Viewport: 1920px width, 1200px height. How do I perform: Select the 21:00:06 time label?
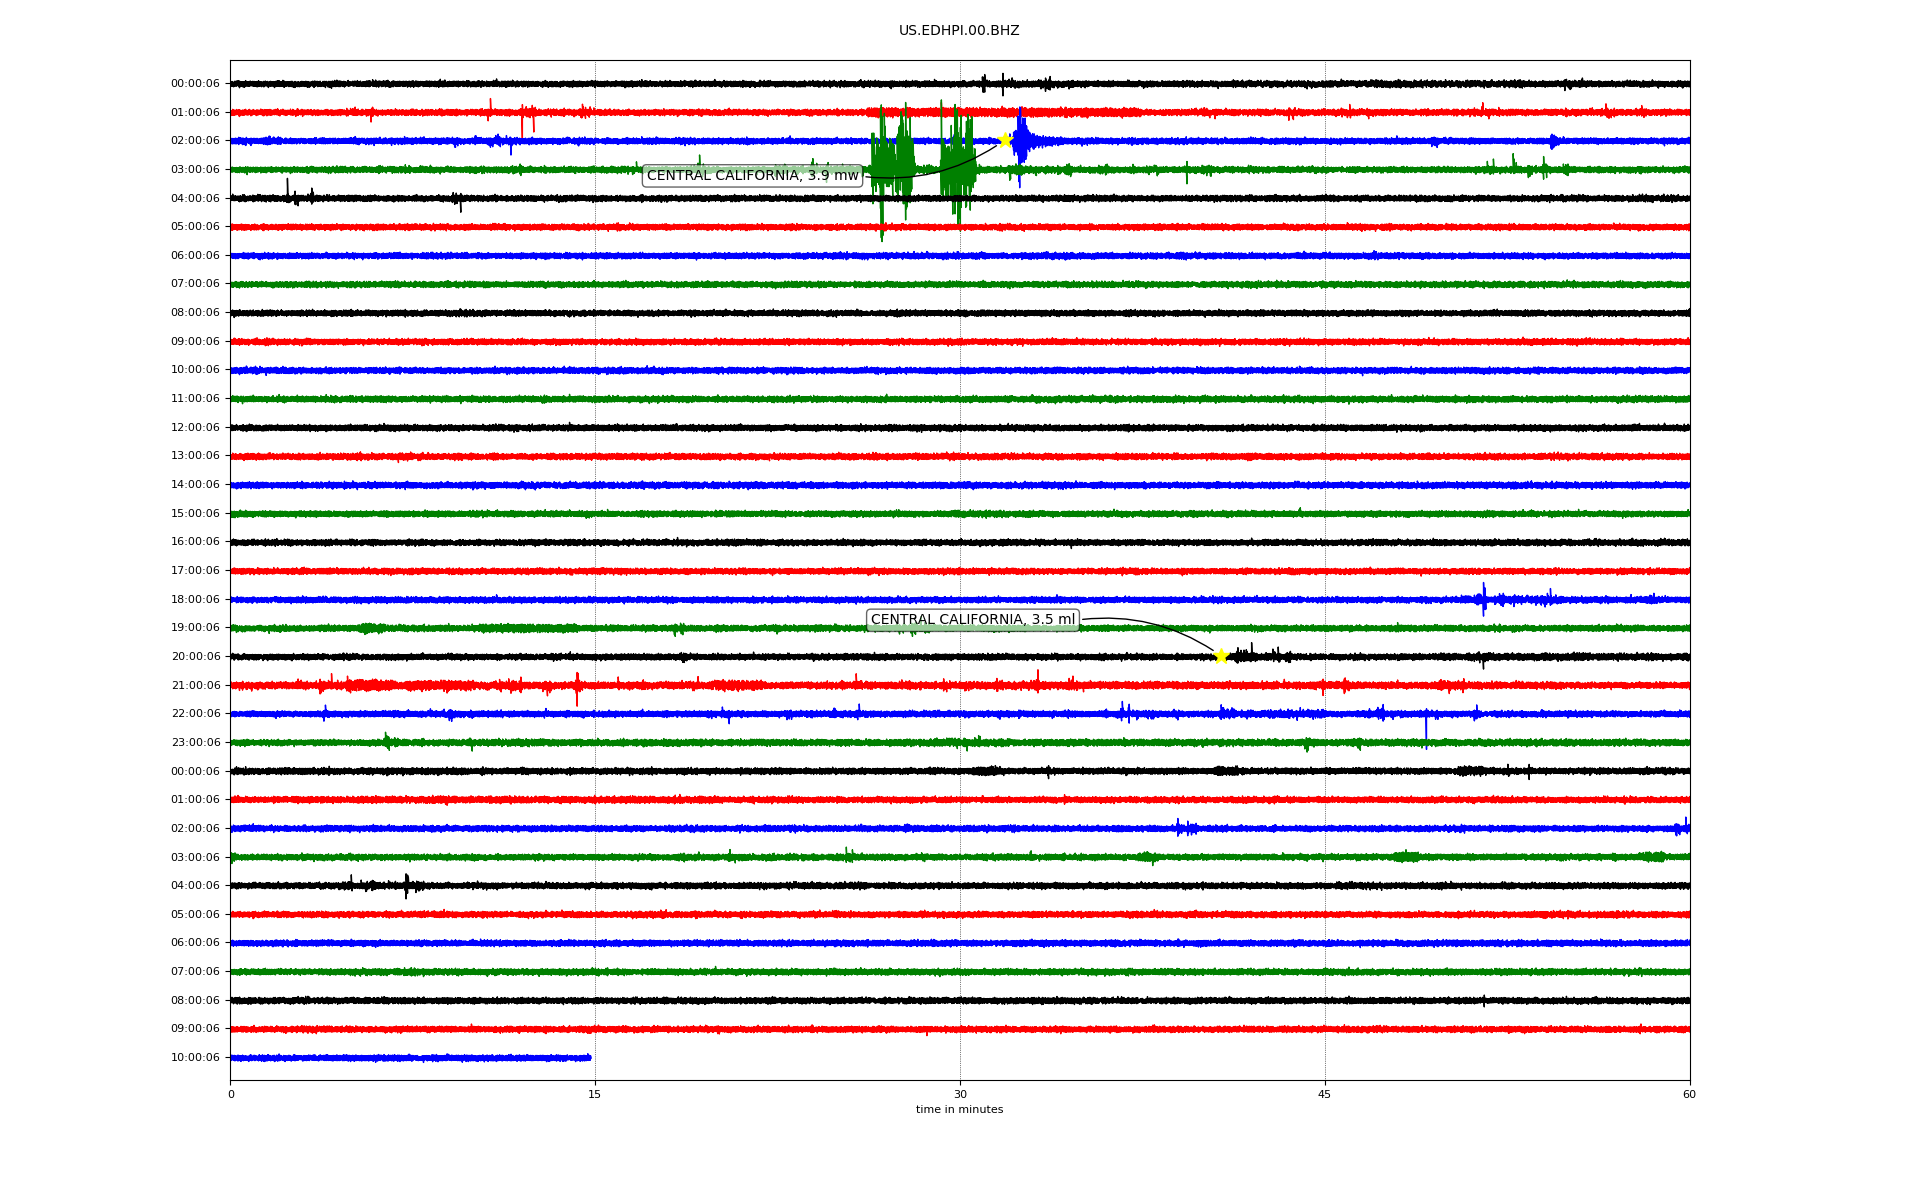(195, 686)
